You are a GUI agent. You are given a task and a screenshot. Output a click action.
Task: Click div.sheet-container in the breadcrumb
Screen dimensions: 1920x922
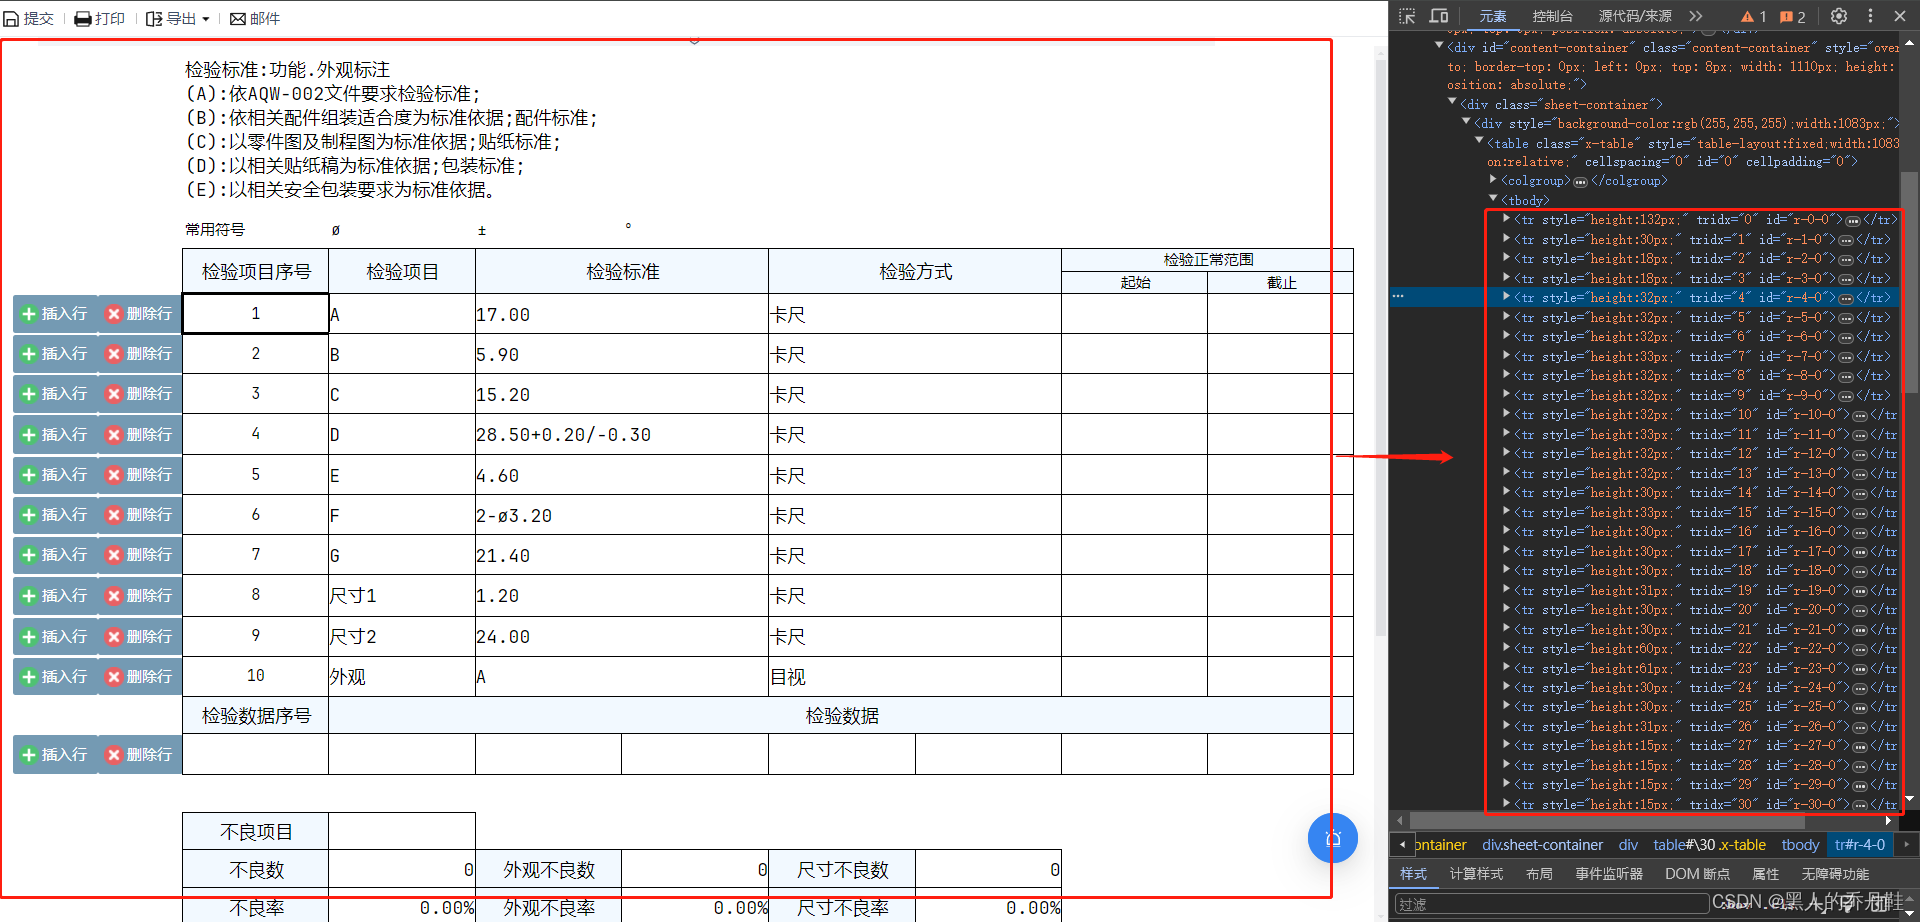(1542, 845)
